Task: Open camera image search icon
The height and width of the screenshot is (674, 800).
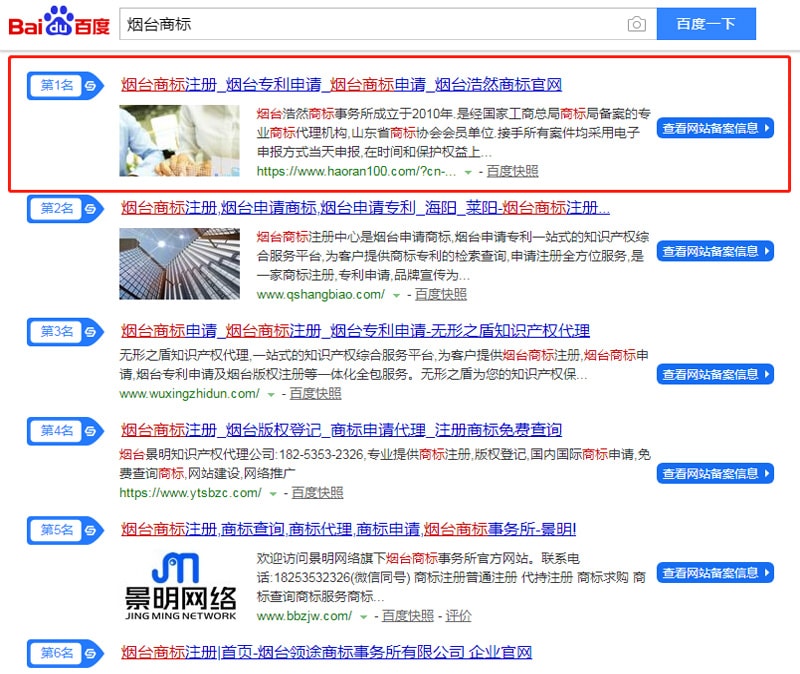Action: coord(636,24)
